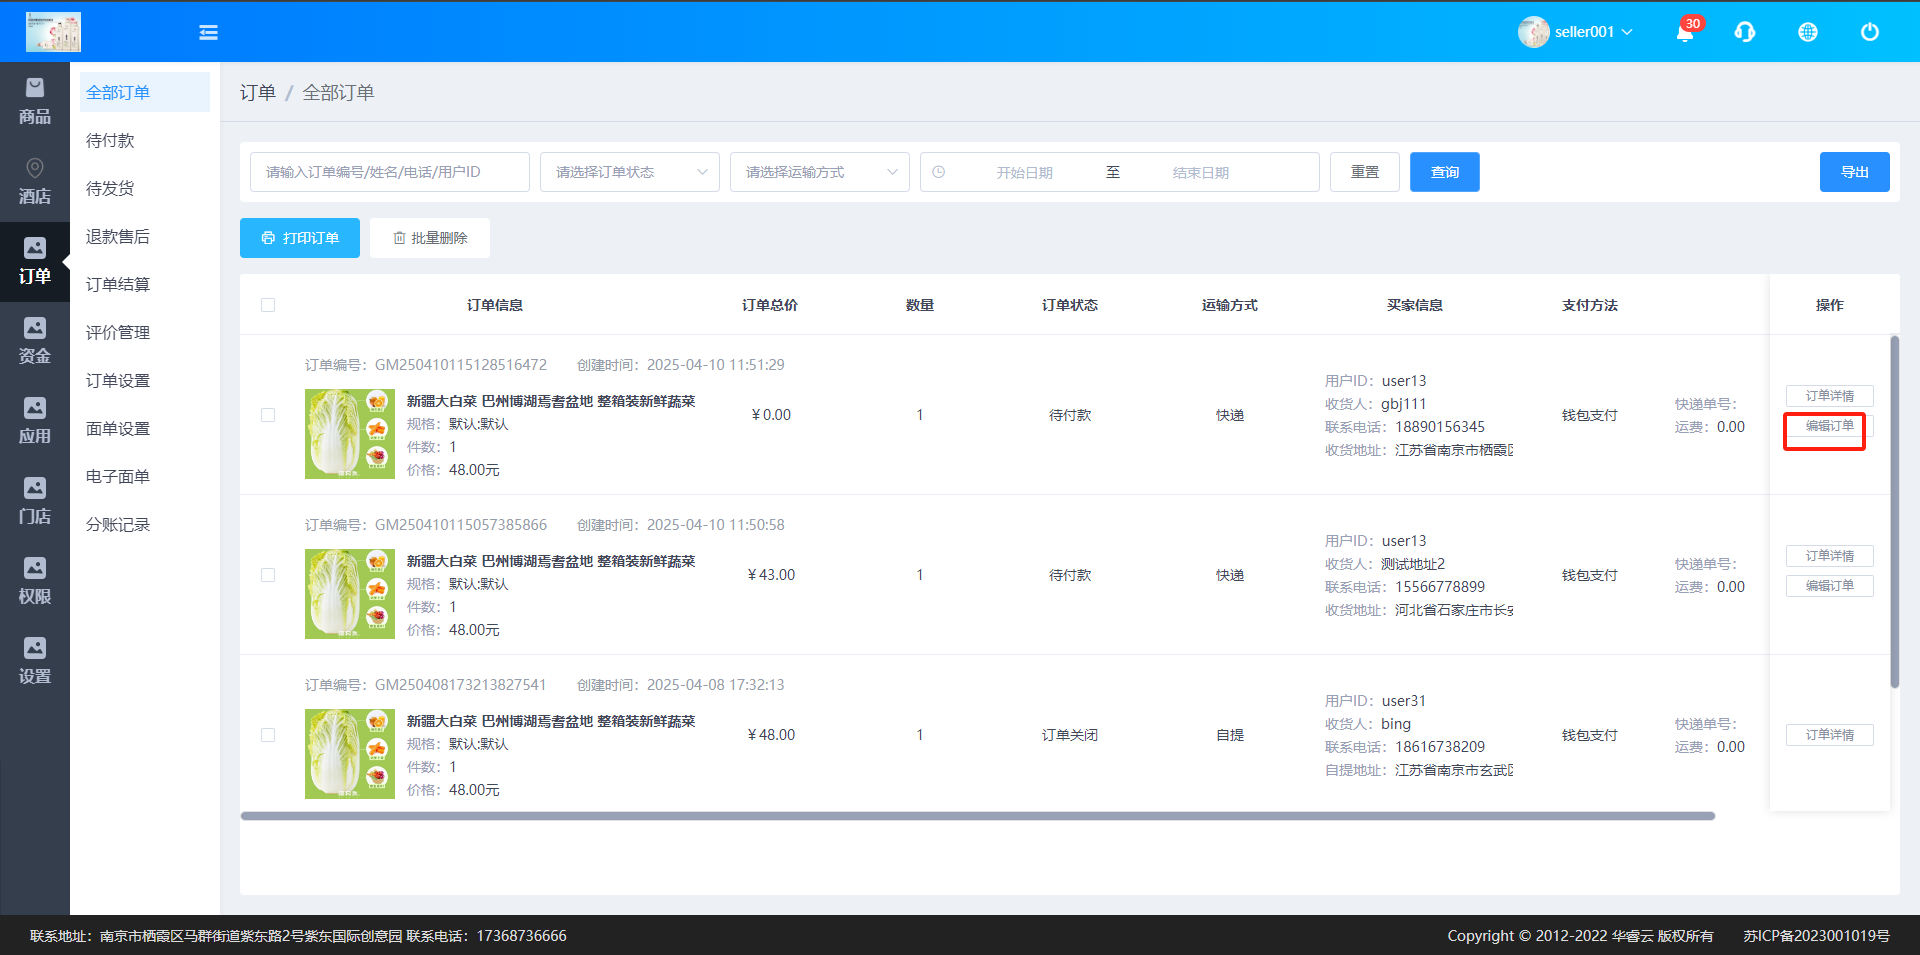This screenshot has width=1920, height=955.
Task: Click the notification bell icon
Action: [1685, 32]
